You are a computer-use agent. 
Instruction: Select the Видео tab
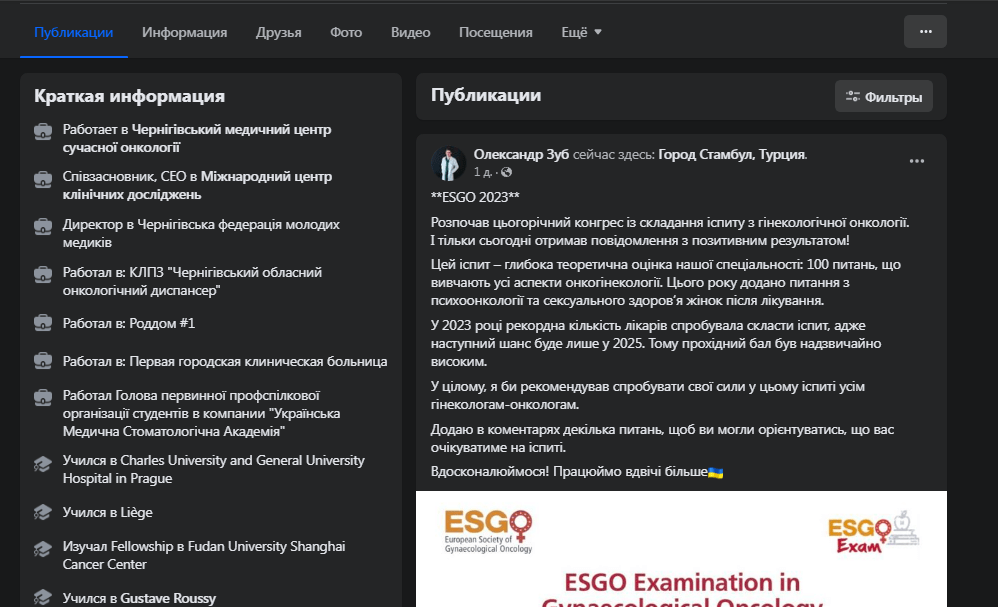[410, 32]
